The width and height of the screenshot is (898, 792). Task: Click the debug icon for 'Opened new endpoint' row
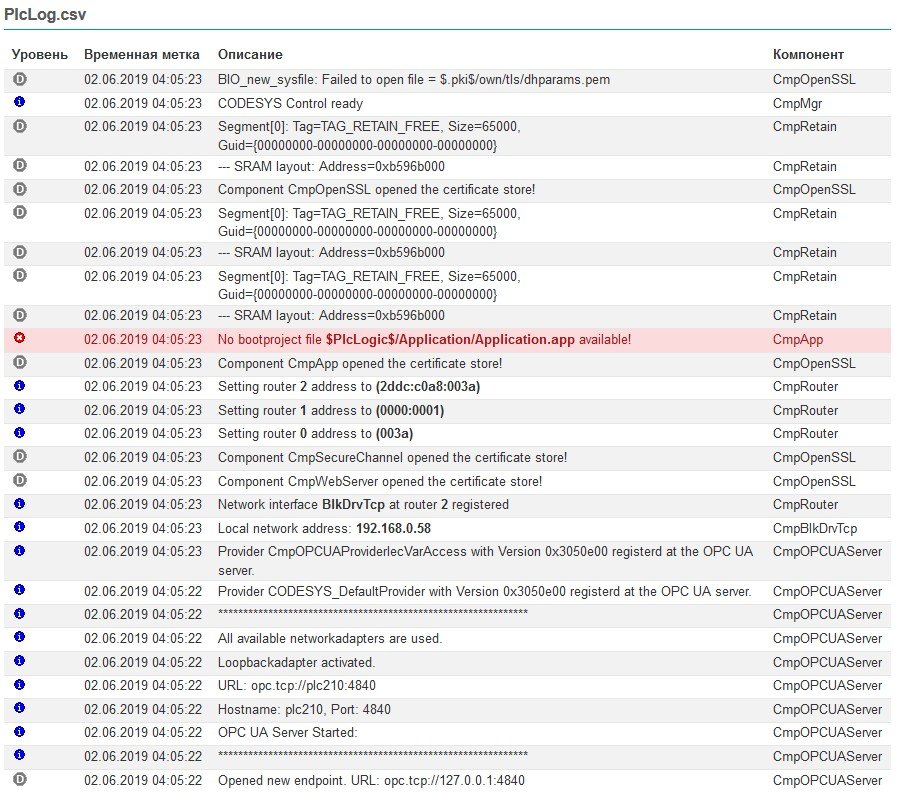click(19, 779)
